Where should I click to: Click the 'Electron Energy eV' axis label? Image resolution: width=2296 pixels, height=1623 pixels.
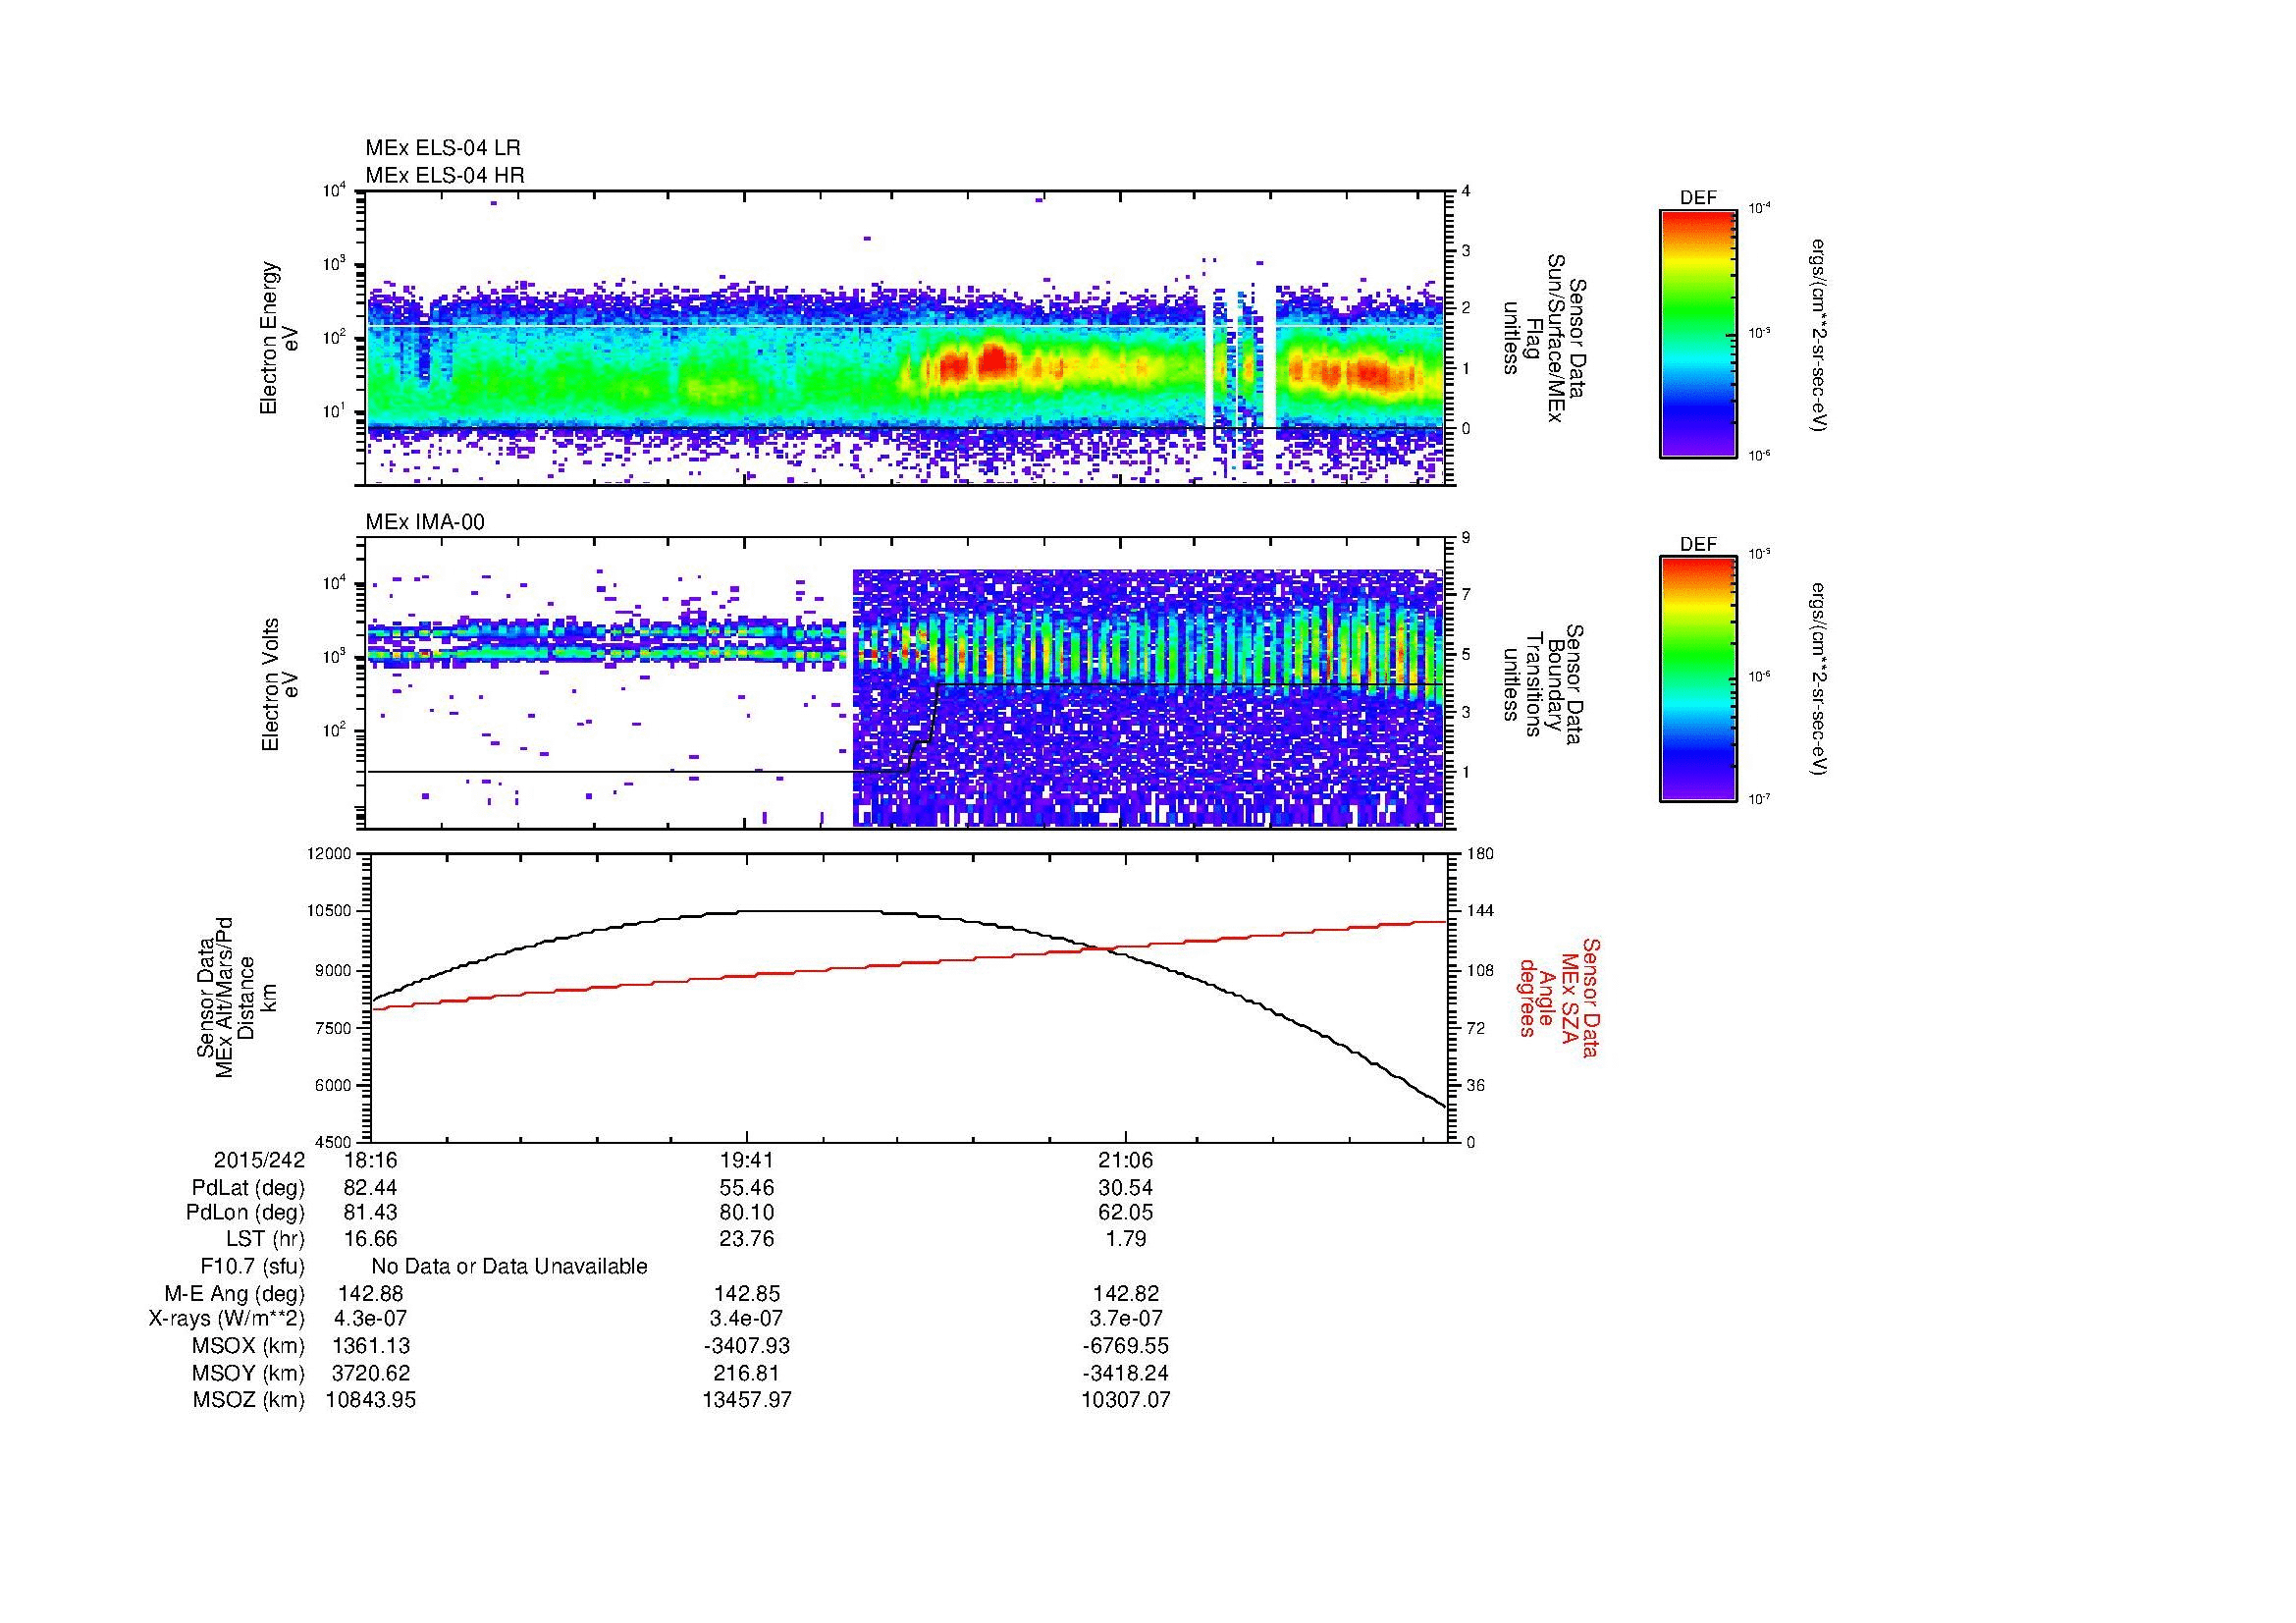pos(279,338)
